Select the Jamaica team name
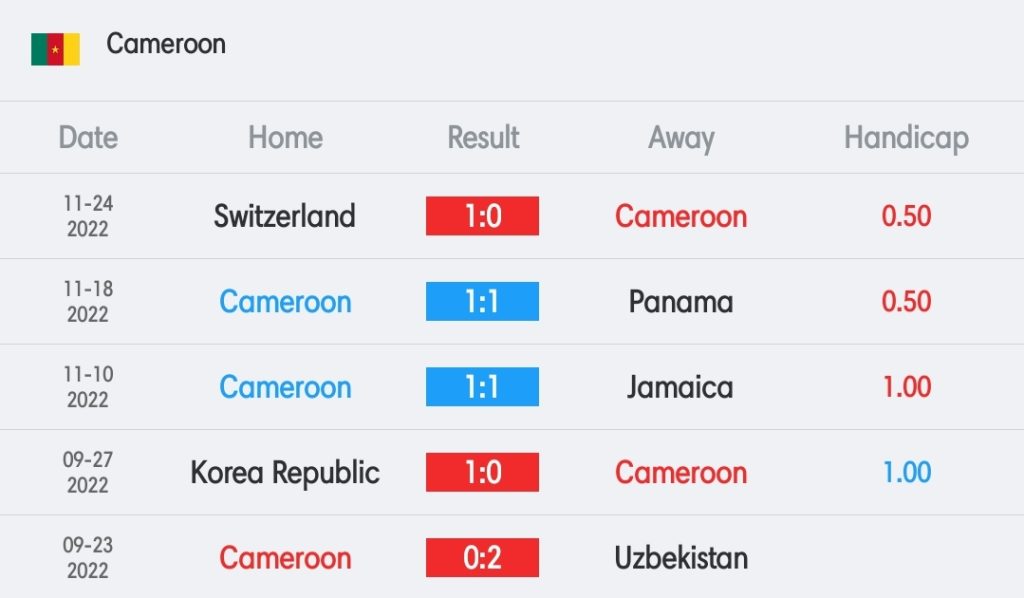Screen dimensions: 1024x598 click(680, 387)
